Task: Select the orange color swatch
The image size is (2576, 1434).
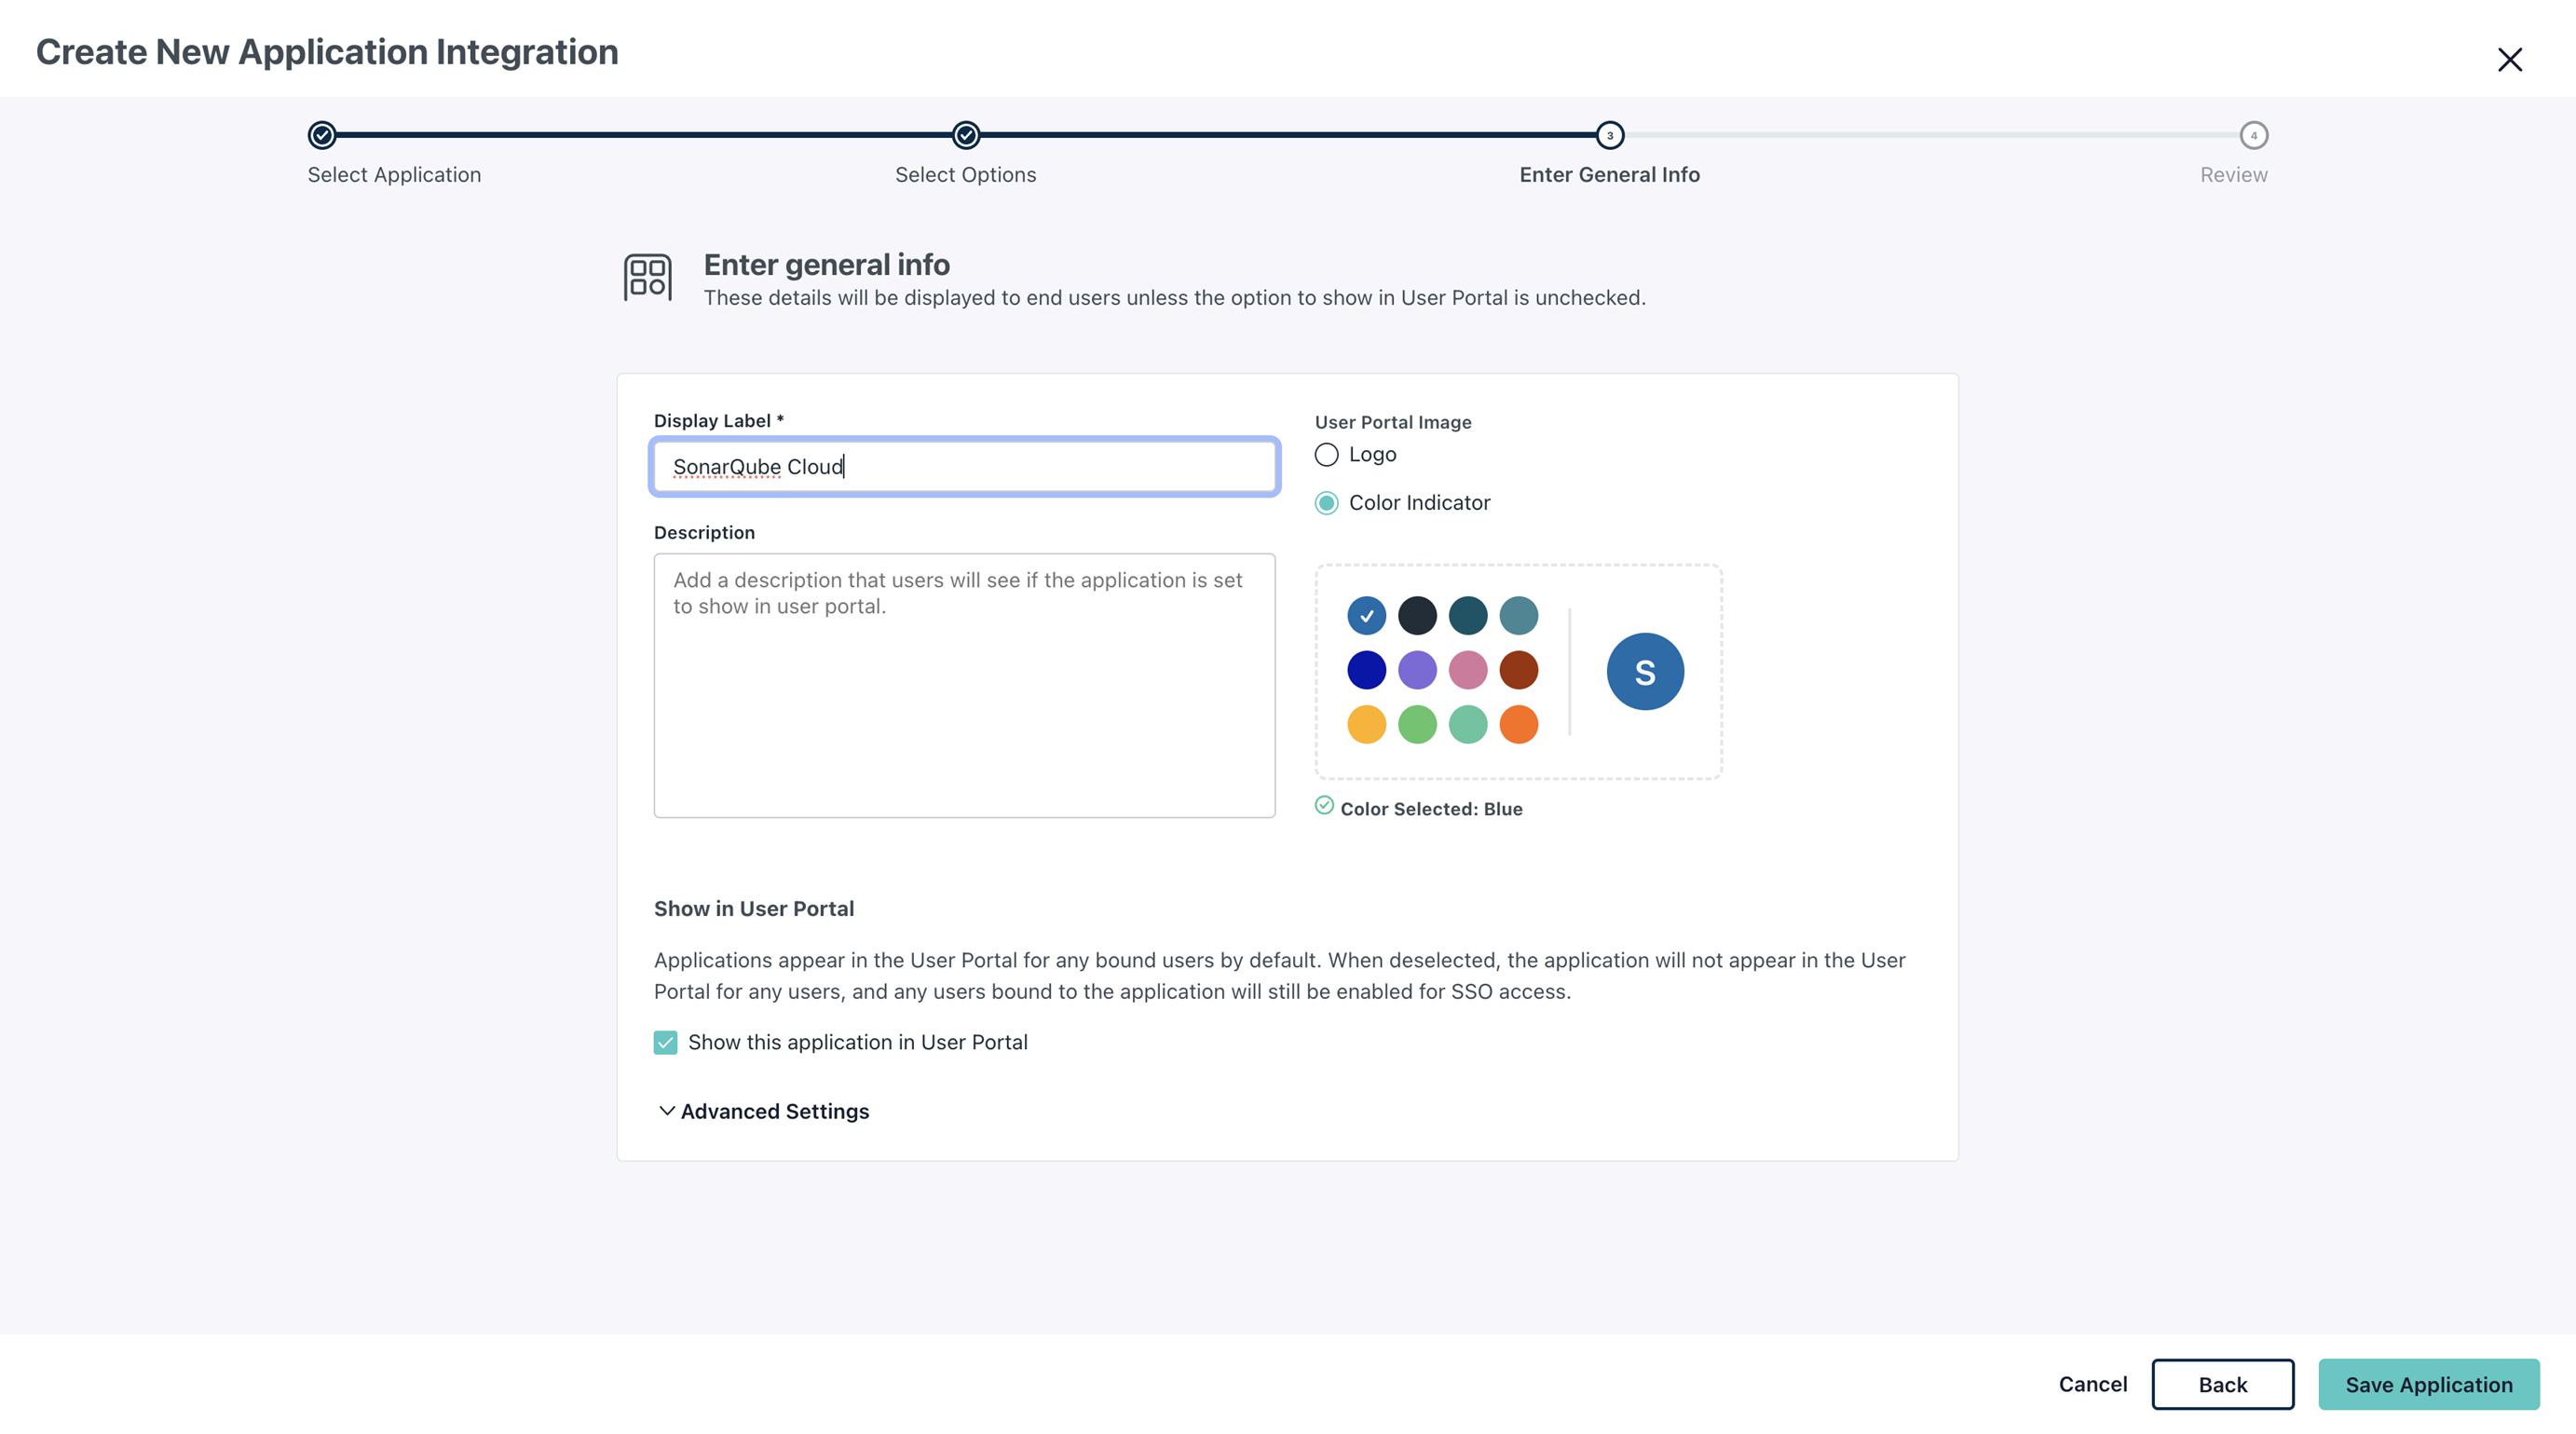Action: point(1519,725)
